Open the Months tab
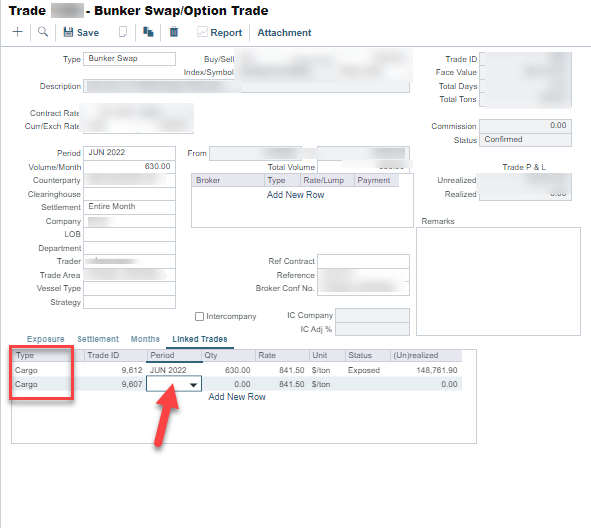591x528 pixels. point(145,339)
